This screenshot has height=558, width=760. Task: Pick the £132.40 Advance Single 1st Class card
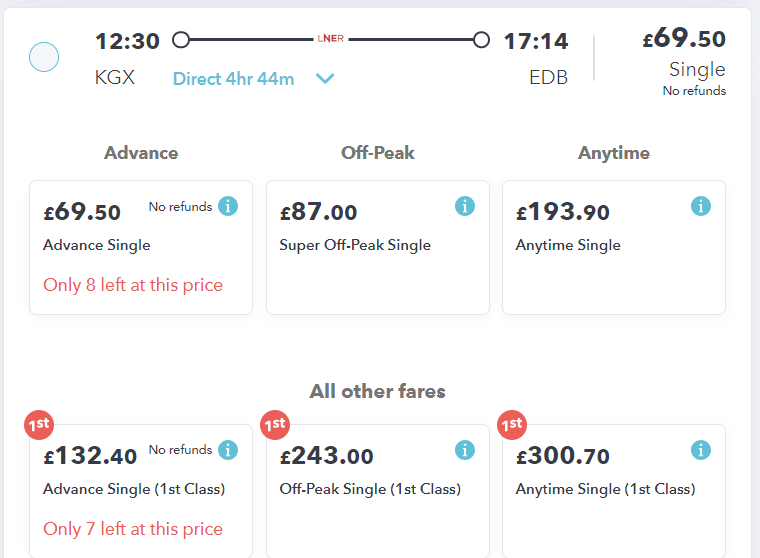[x=141, y=491]
